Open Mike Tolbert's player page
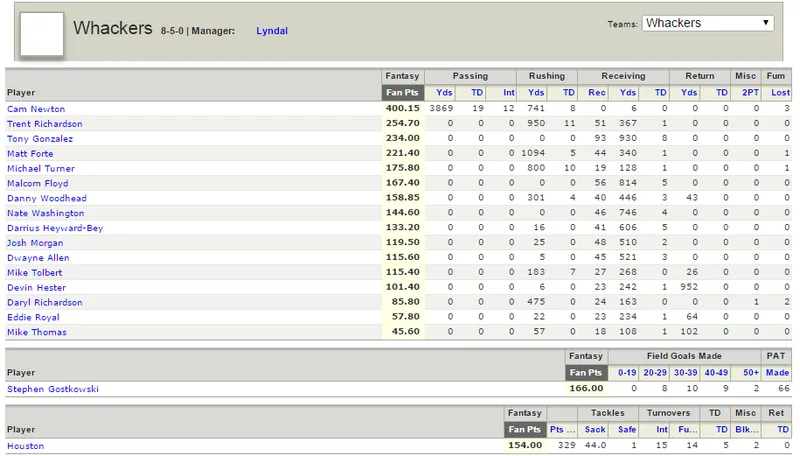Image resolution: width=800 pixels, height=456 pixels. 35,272
